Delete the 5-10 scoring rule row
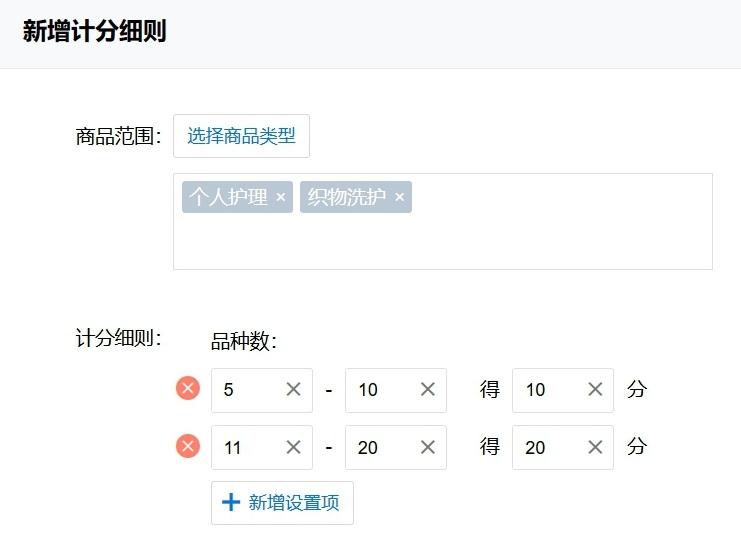Screen dimensions: 741x557 click(x=188, y=389)
